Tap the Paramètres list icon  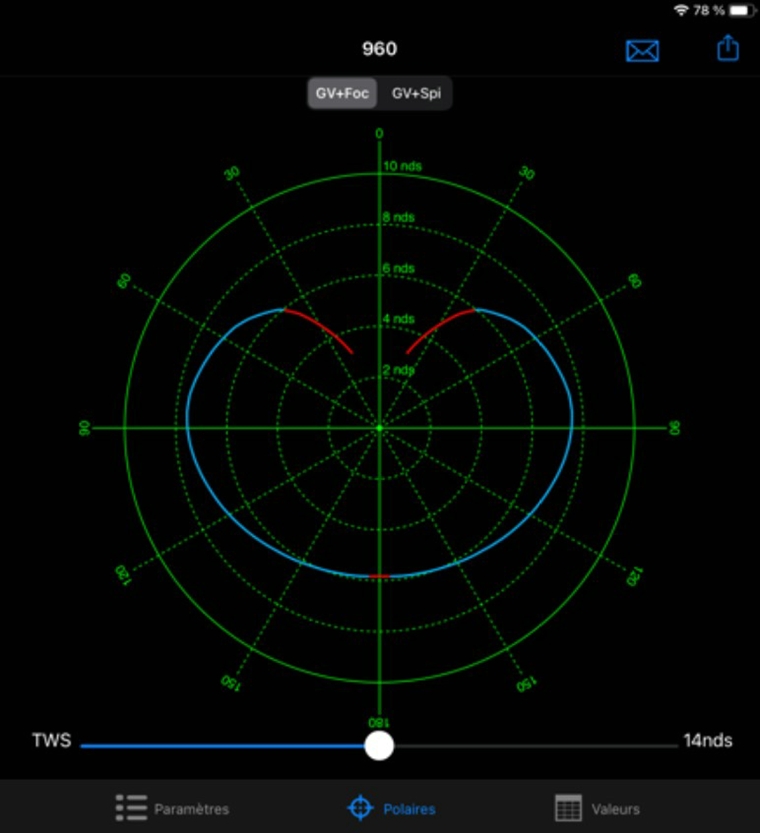[131, 808]
